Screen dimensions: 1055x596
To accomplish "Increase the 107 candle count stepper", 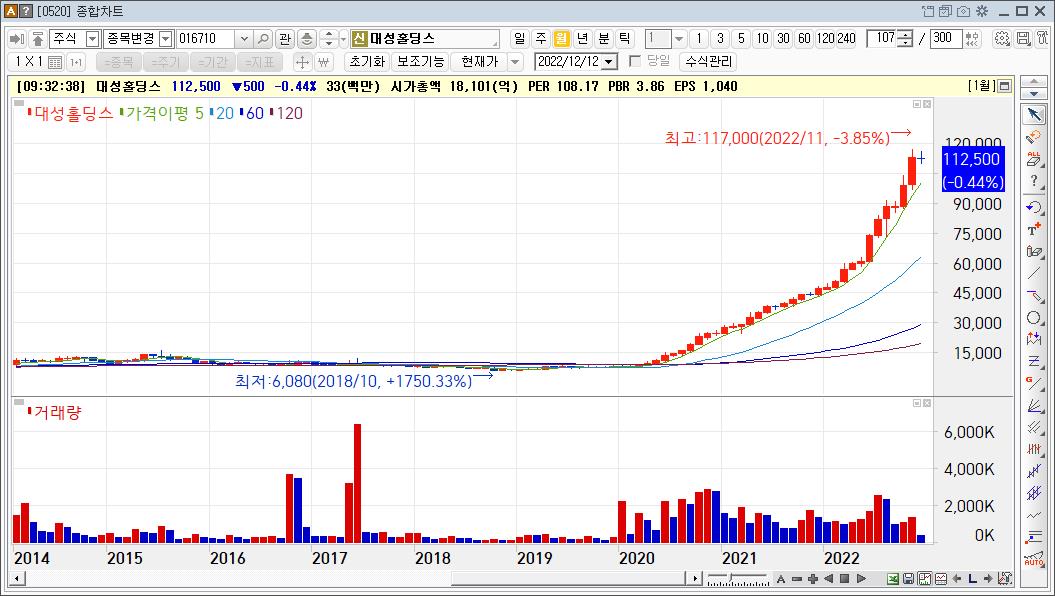I will click(x=906, y=35).
